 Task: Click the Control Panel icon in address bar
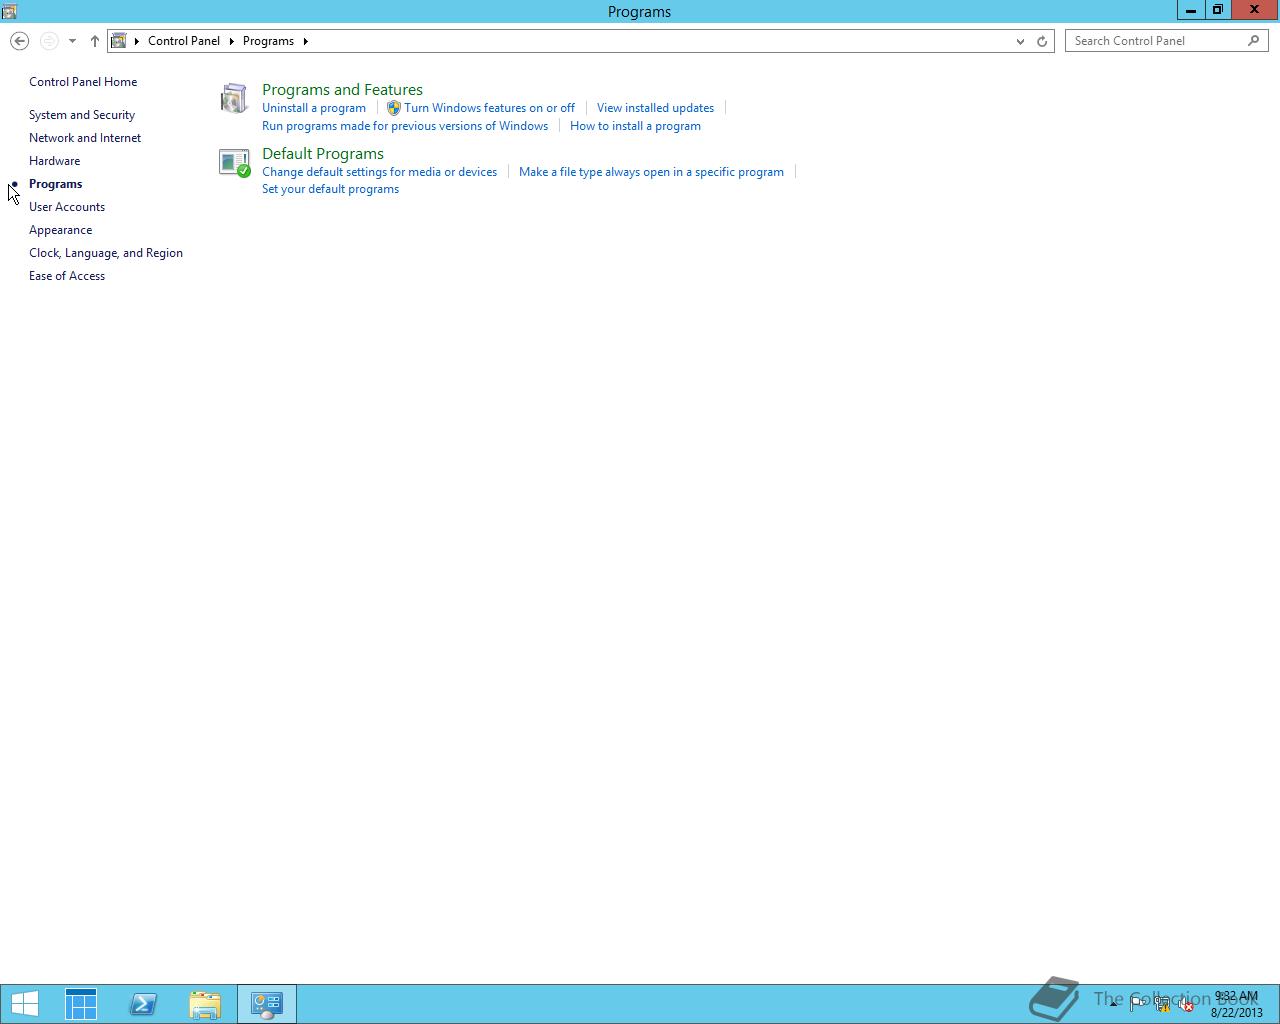(119, 41)
